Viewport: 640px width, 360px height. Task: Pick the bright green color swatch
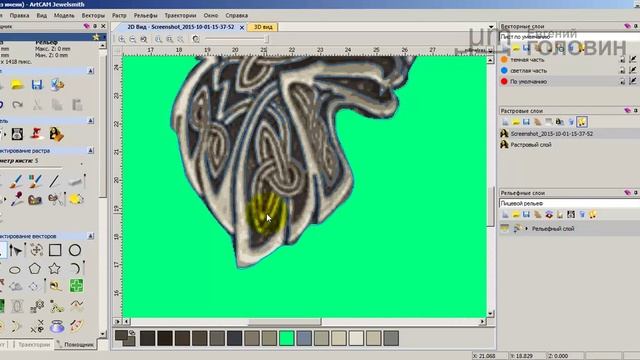287,338
